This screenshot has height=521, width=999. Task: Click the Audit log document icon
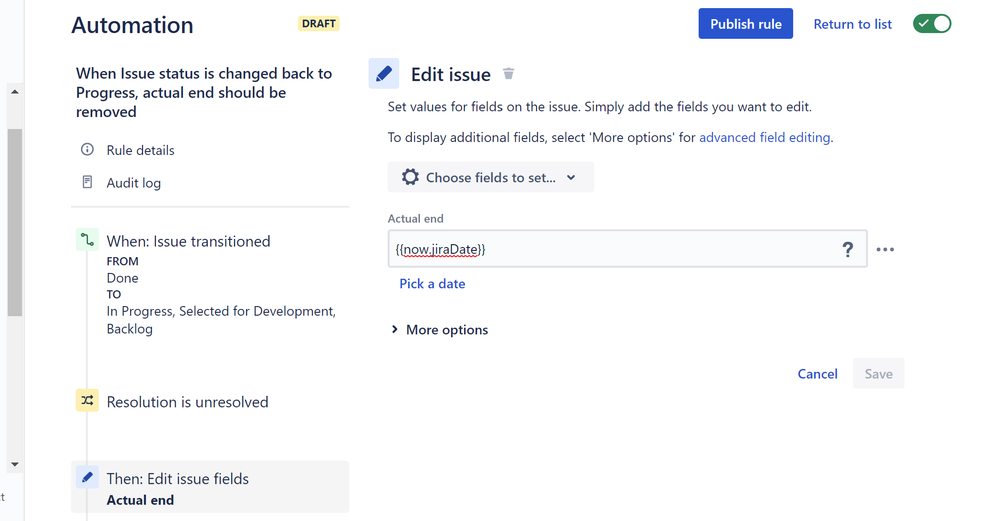coord(87,183)
